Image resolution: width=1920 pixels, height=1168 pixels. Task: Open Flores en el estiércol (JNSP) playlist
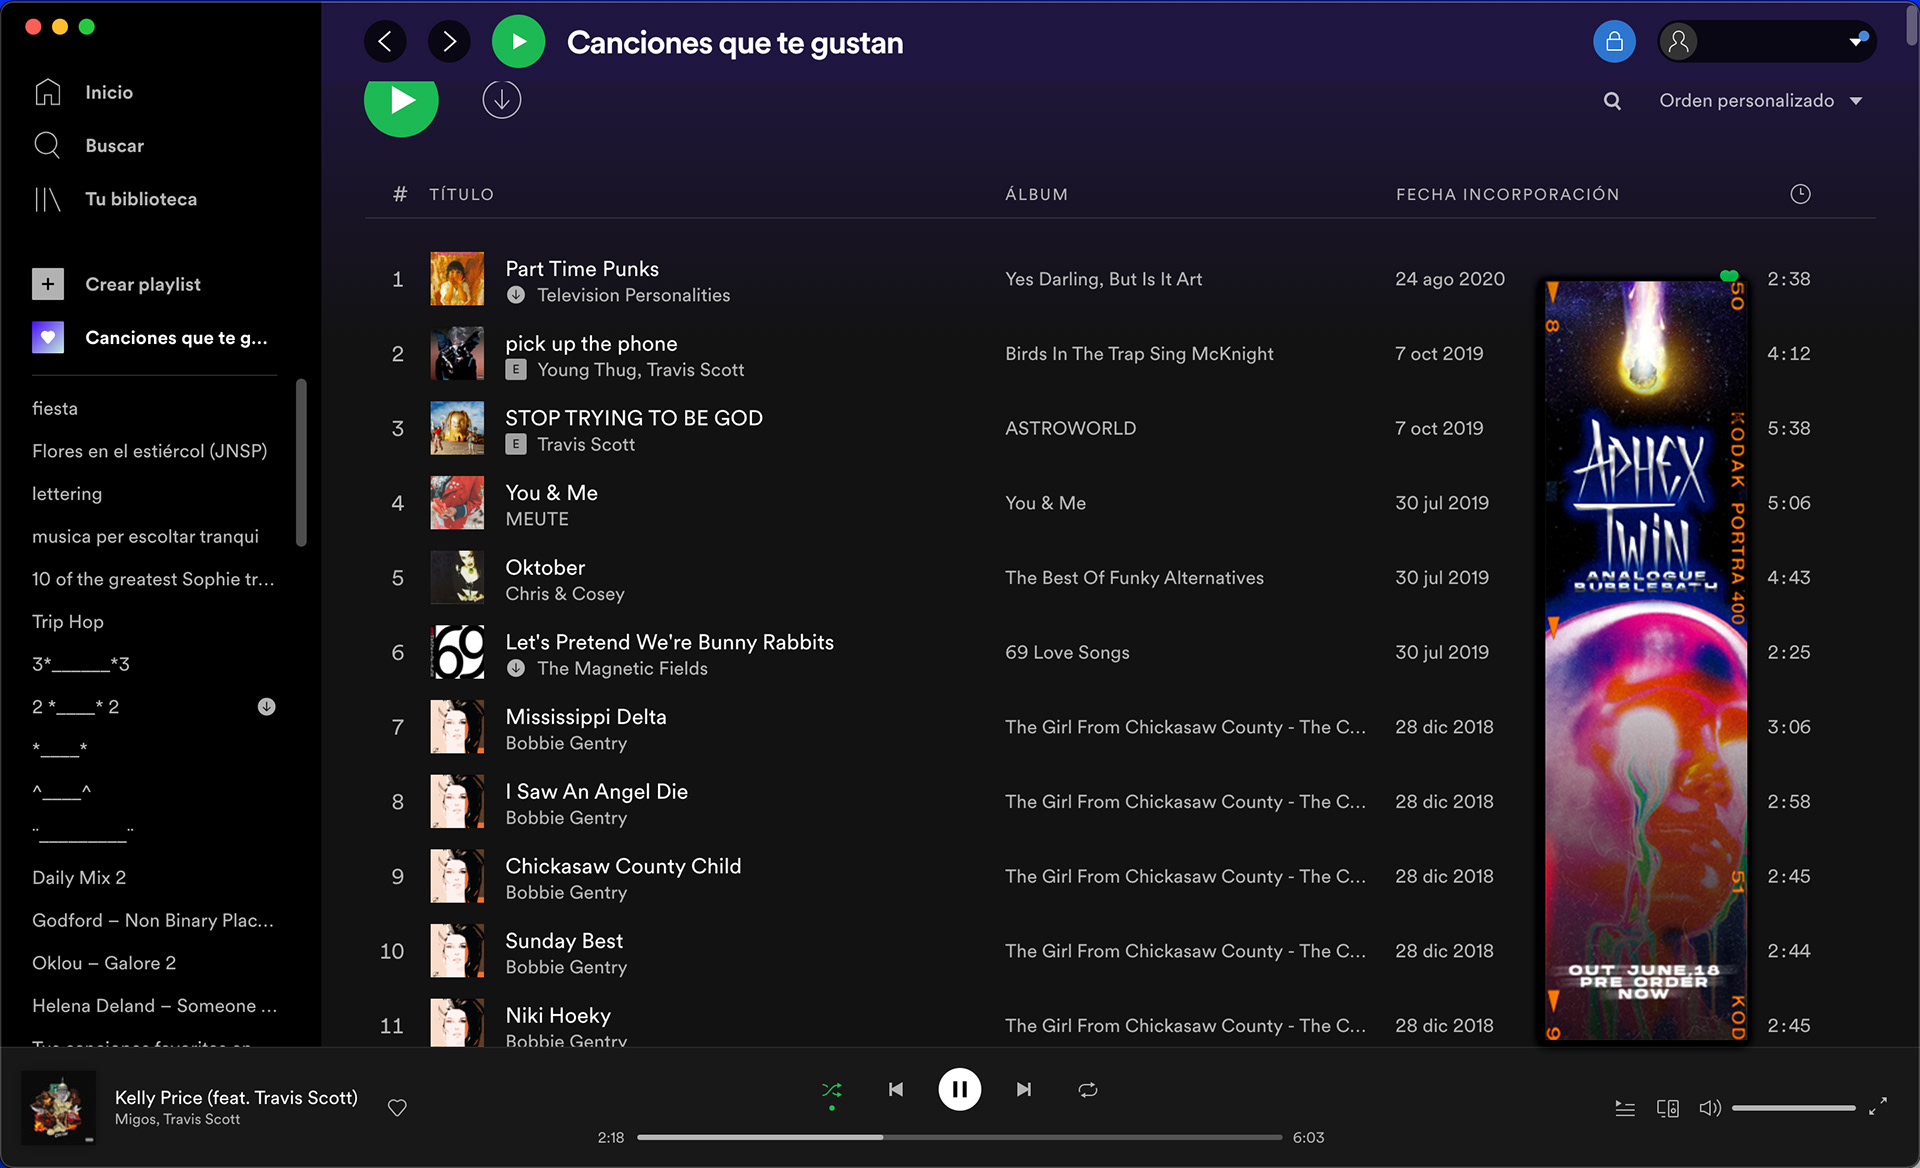[x=150, y=451]
